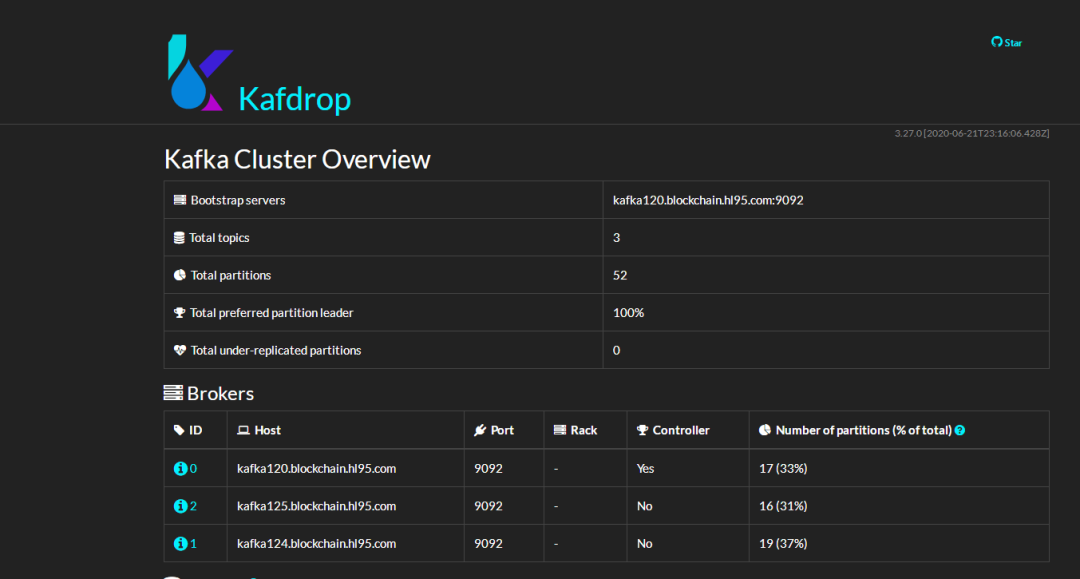This screenshot has height=579, width=1080.
Task: Click port 9092 for broker kafka125
Action: (488, 506)
